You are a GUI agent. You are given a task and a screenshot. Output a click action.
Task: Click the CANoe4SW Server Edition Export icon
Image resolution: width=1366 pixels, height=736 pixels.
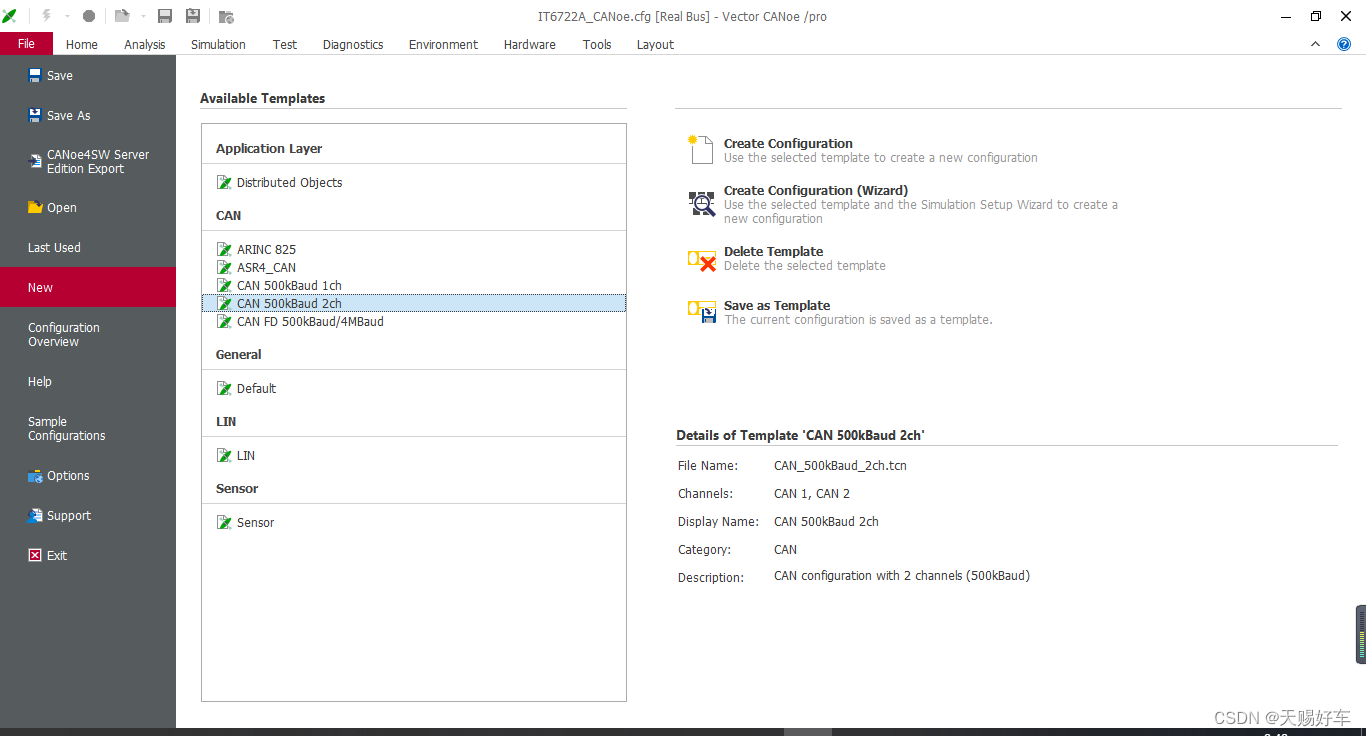point(35,161)
